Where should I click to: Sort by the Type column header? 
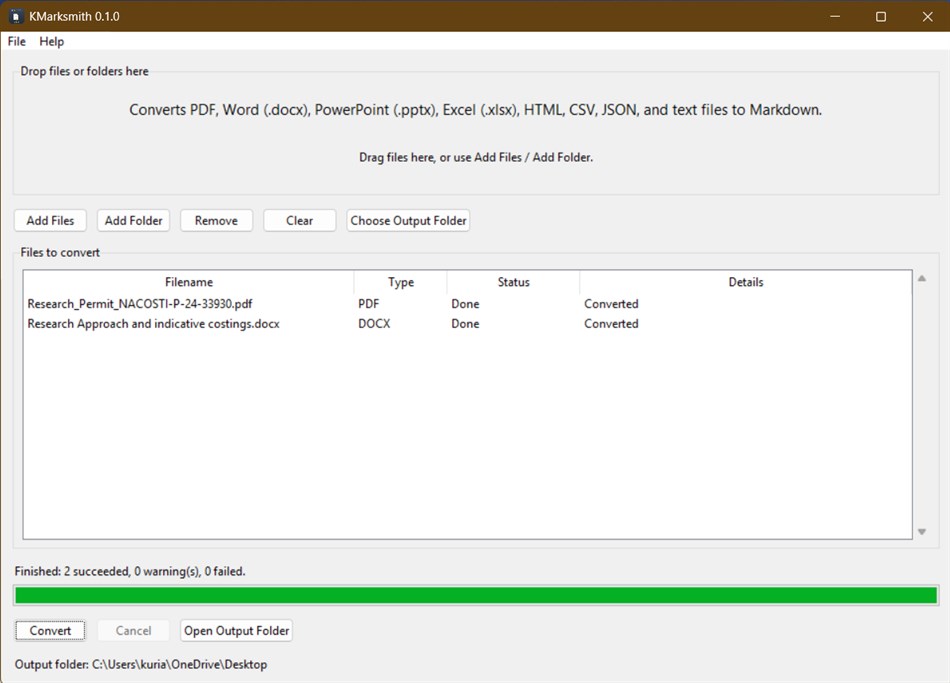coord(400,282)
